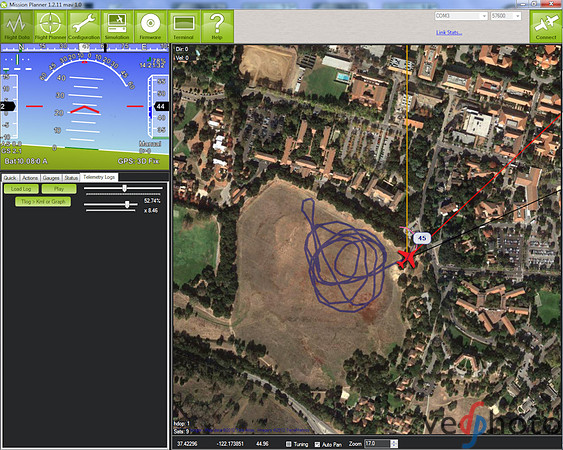Open the Terminal screen

[184, 27]
